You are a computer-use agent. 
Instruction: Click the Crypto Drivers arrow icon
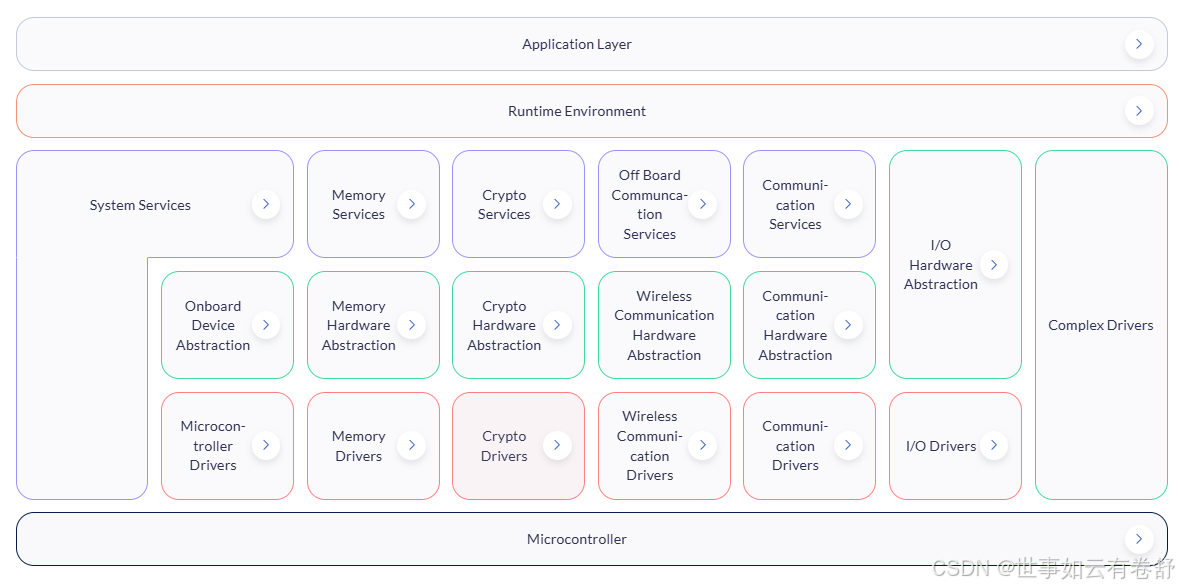click(557, 445)
